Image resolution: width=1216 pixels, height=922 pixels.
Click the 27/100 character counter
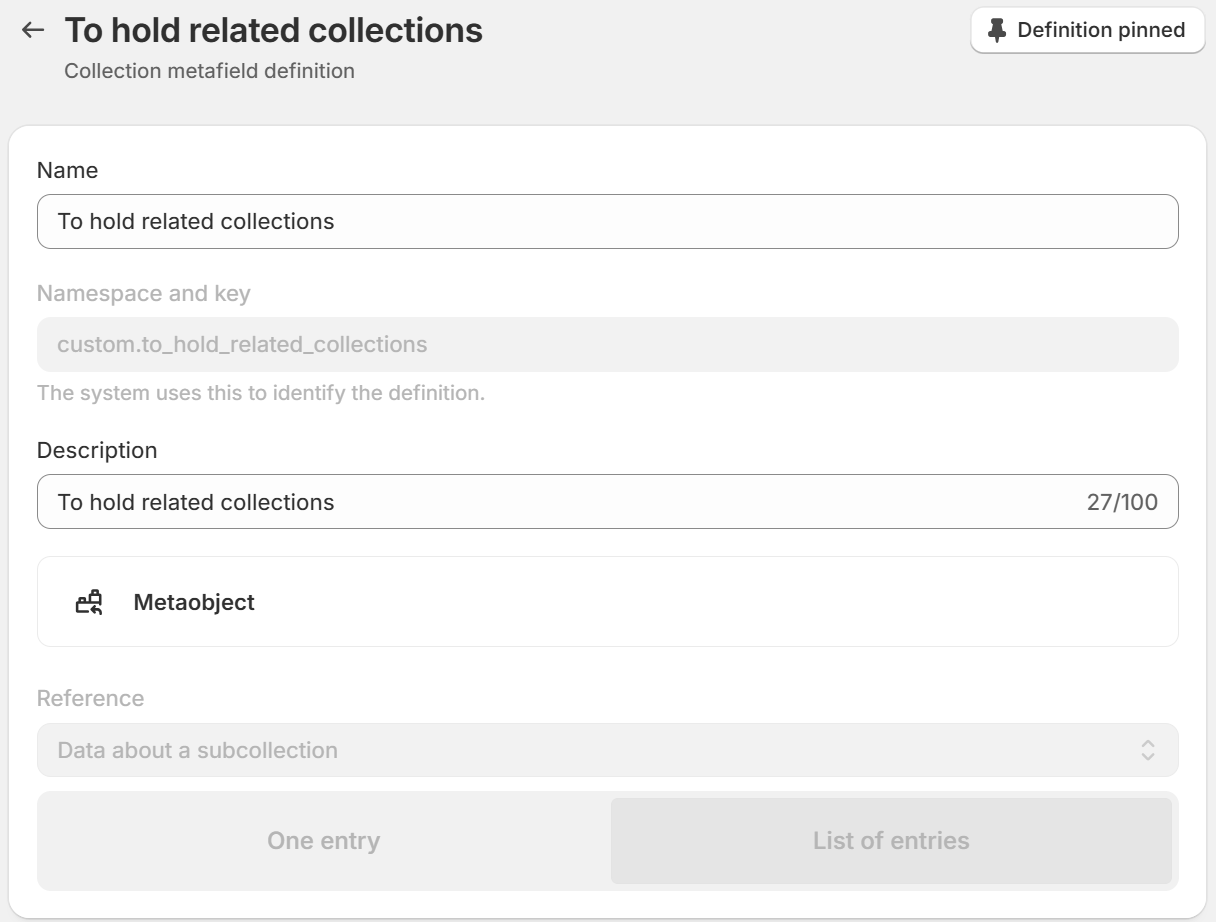click(x=1122, y=502)
